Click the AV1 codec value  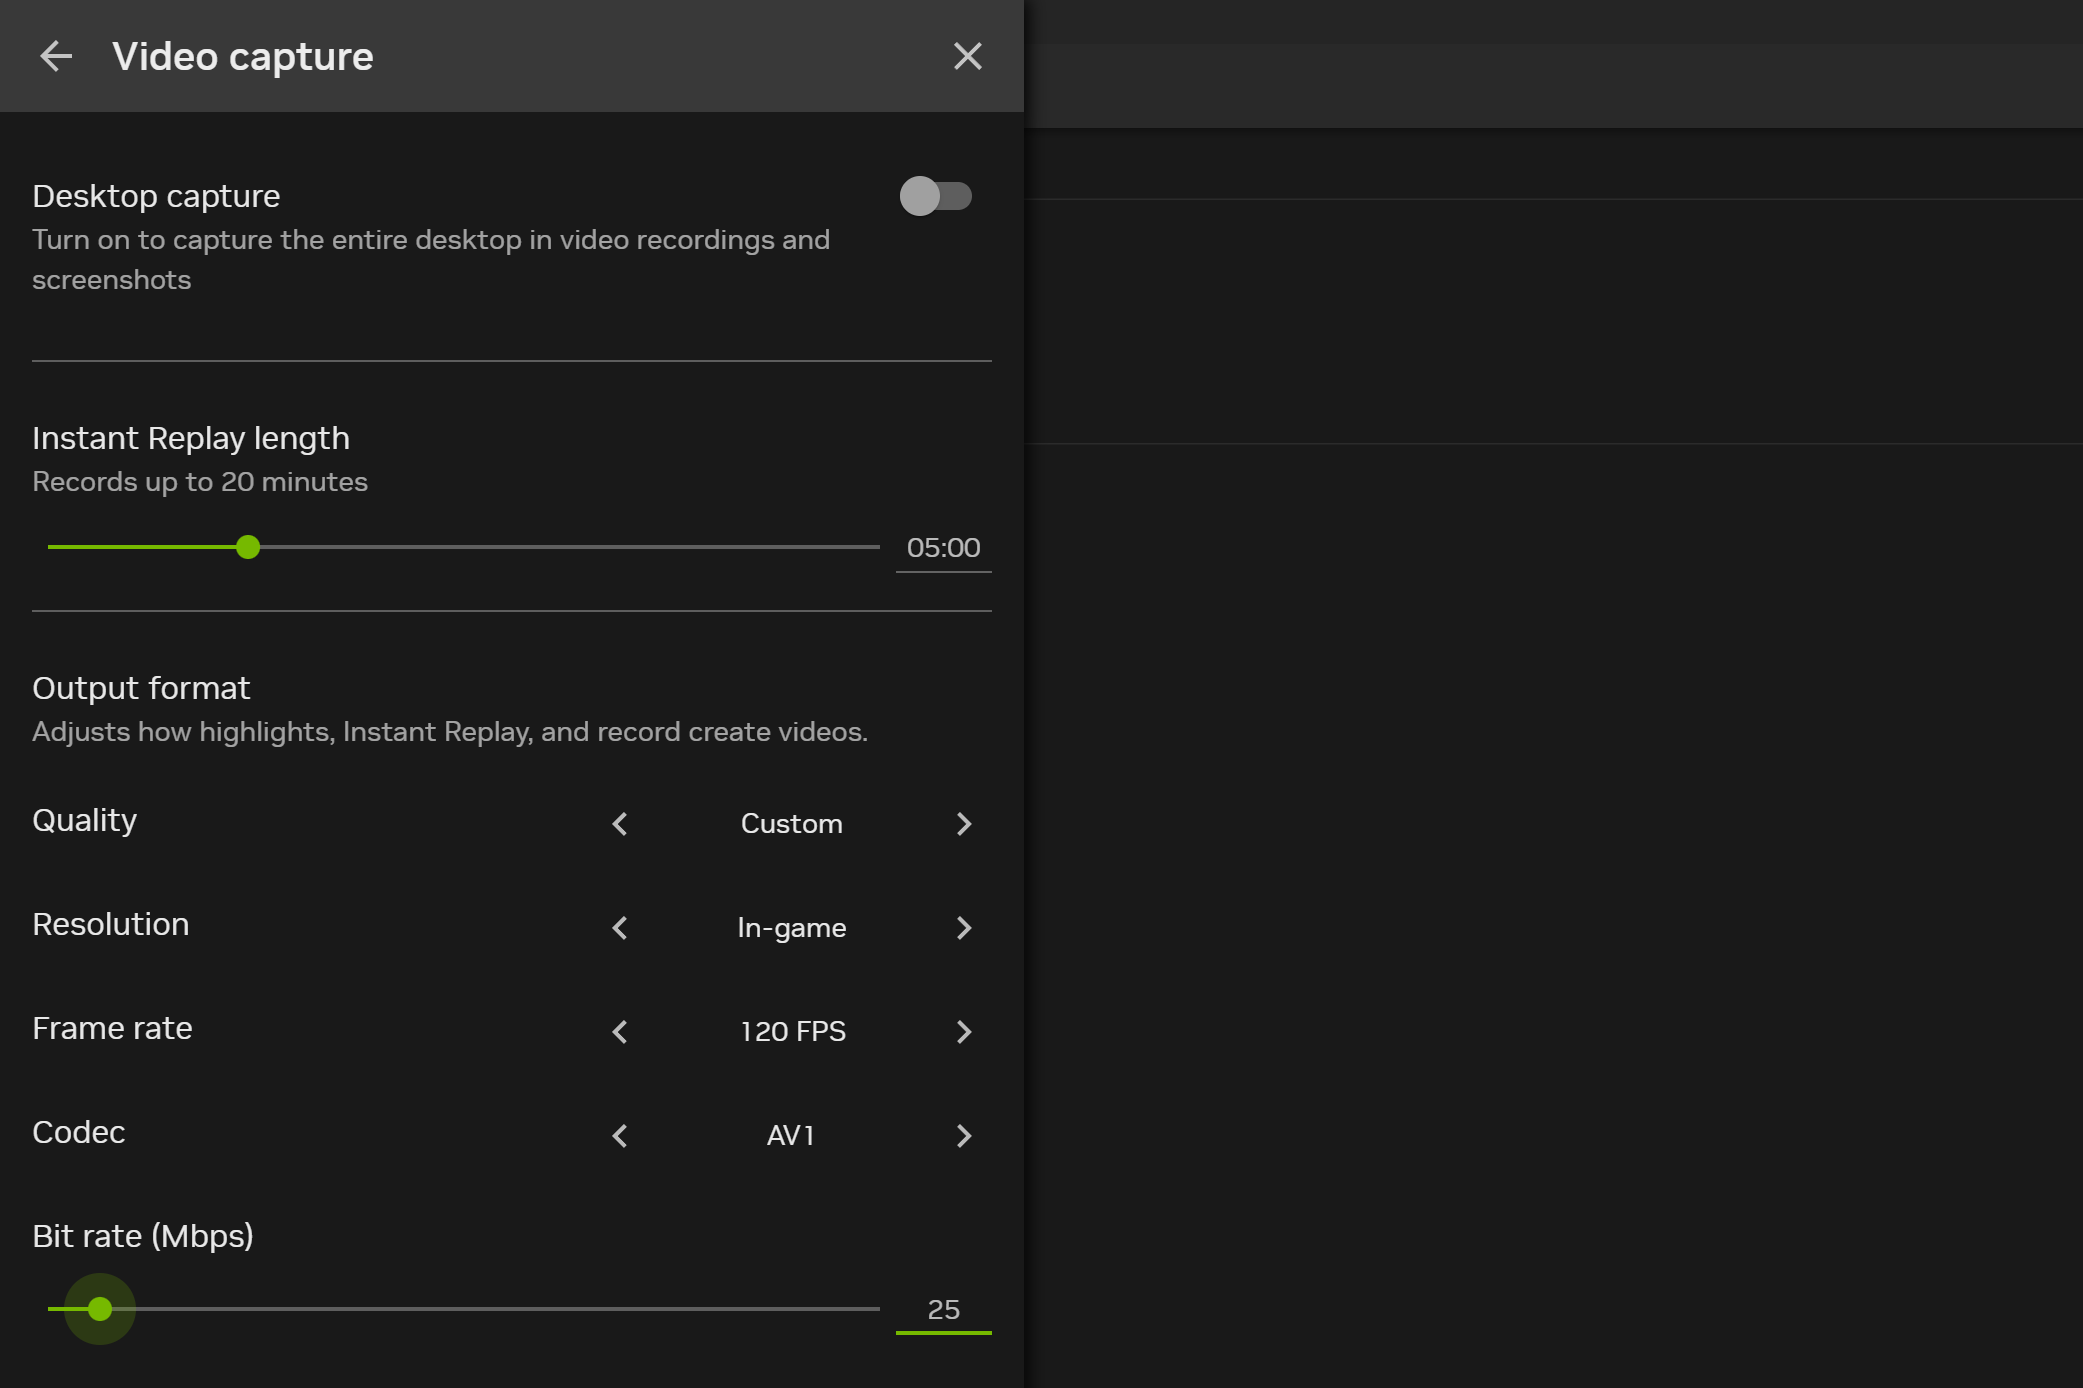point(790,1136)
